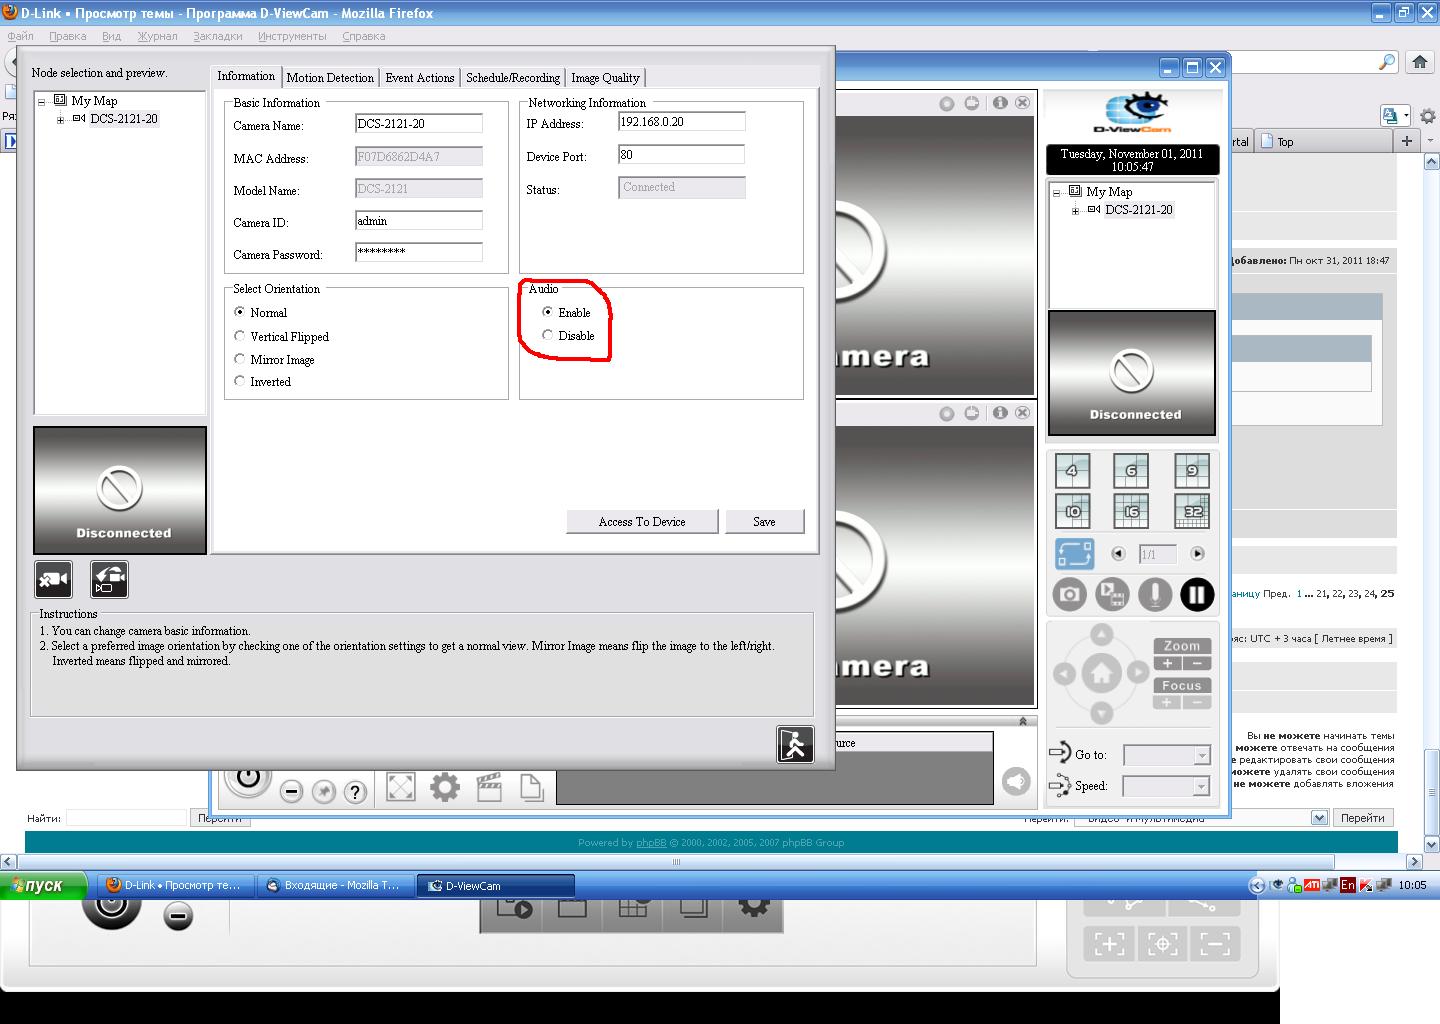Image resolution: width=1440 pixels, height=1024 pixels.
Task: Select Disable audio radio button
Action: coord(547,335)
